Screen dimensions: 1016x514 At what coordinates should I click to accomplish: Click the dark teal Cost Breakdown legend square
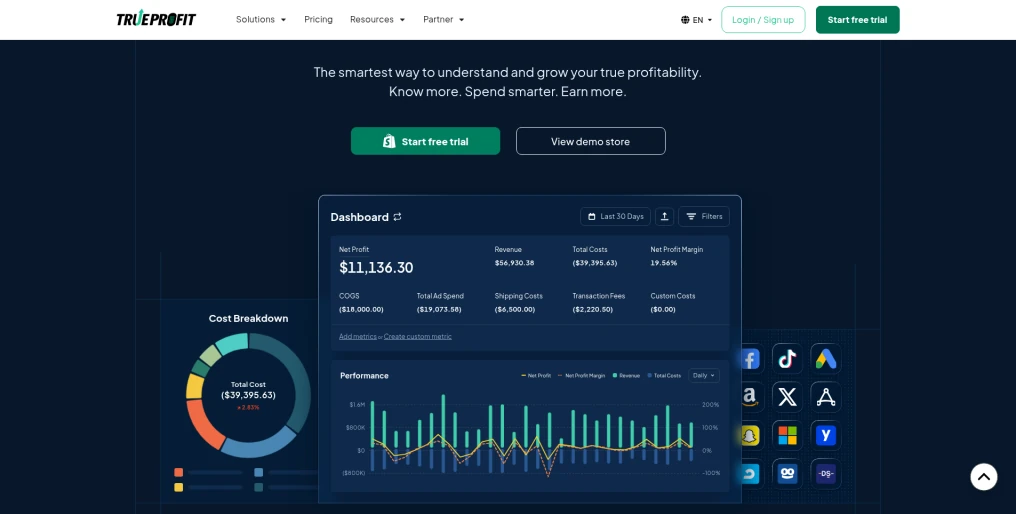[x=259, y=487]
